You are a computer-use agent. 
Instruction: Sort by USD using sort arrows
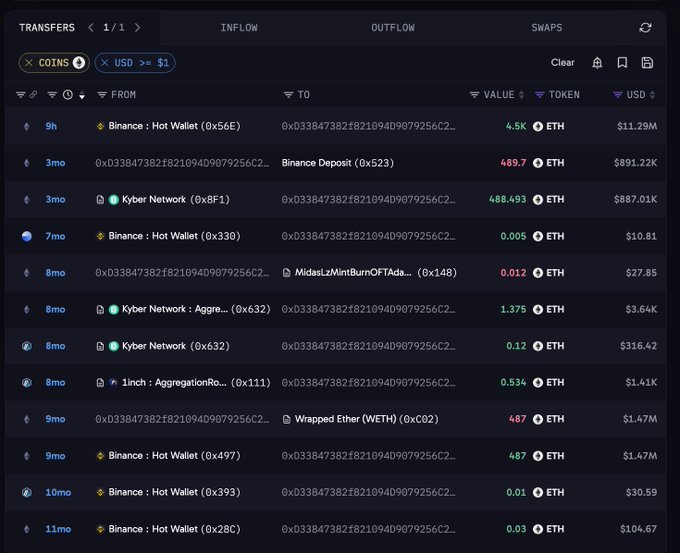click(x=652, y=95)
